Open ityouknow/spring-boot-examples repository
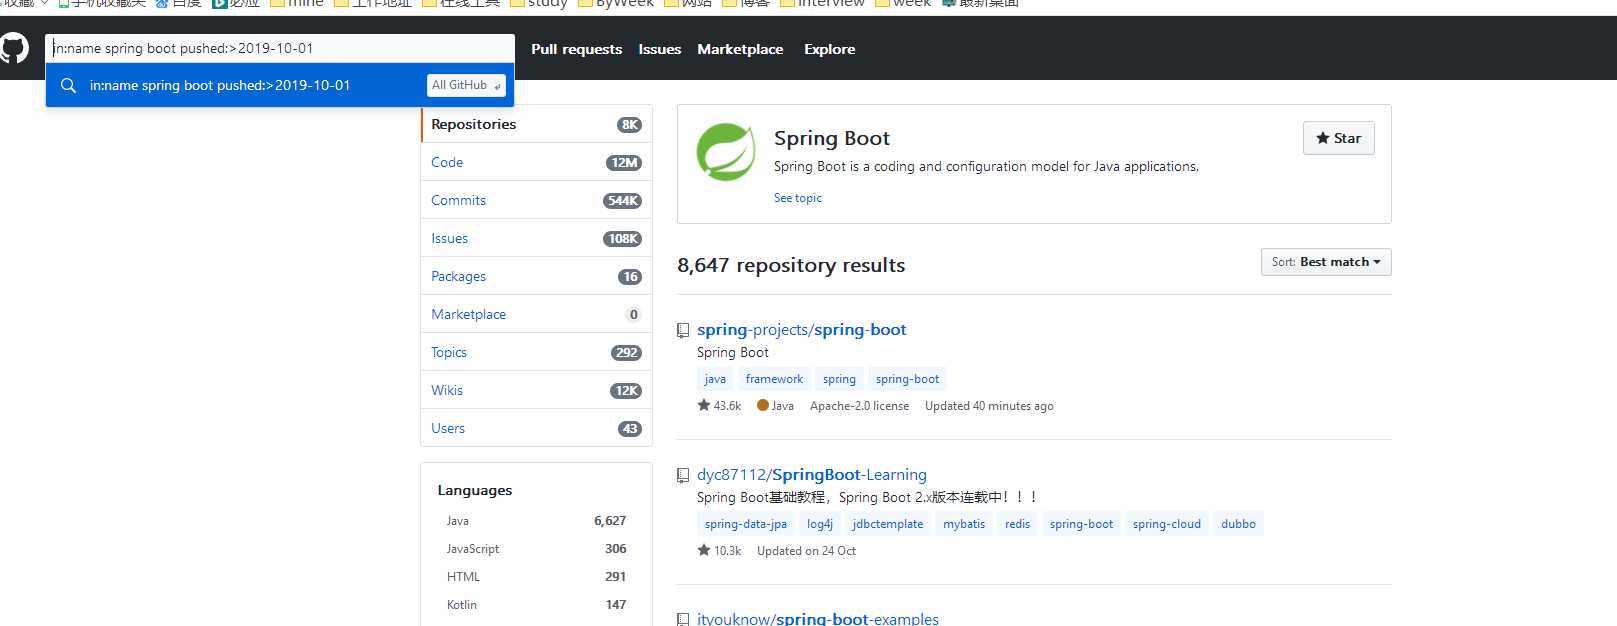 pos(818,619)
